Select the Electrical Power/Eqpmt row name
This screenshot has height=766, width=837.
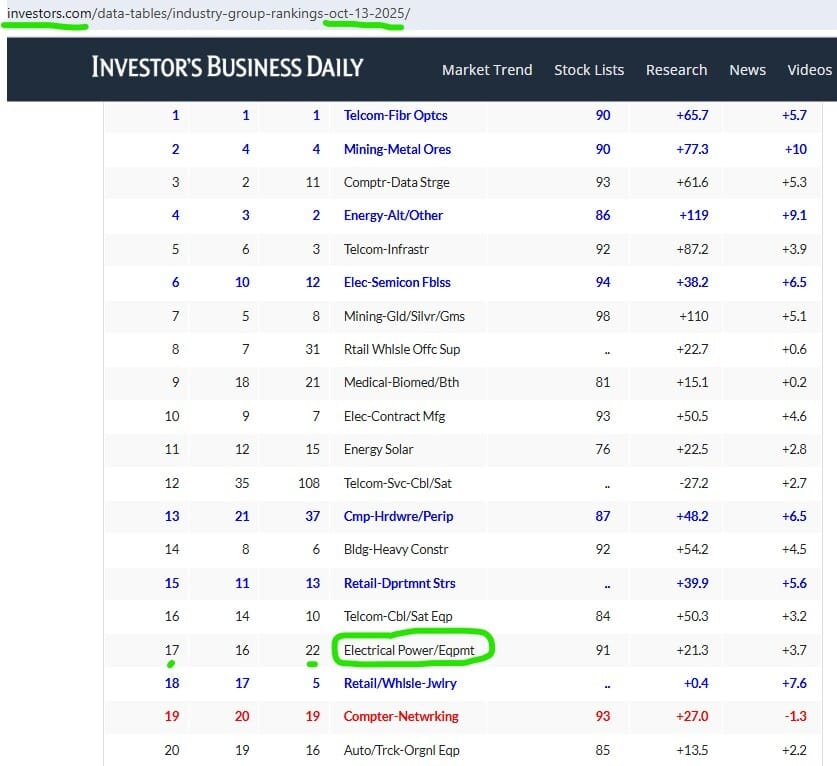click(x=409, y=650)
